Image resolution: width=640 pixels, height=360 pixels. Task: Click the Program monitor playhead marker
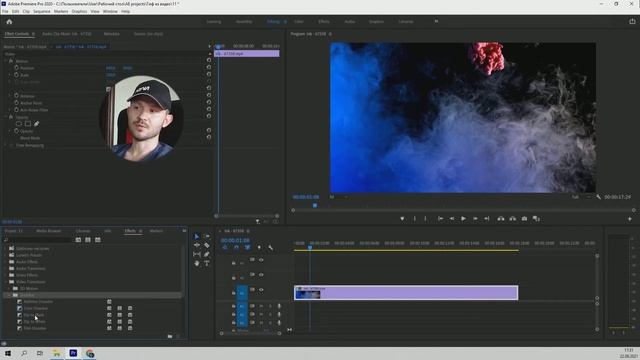tap(315, 205)
